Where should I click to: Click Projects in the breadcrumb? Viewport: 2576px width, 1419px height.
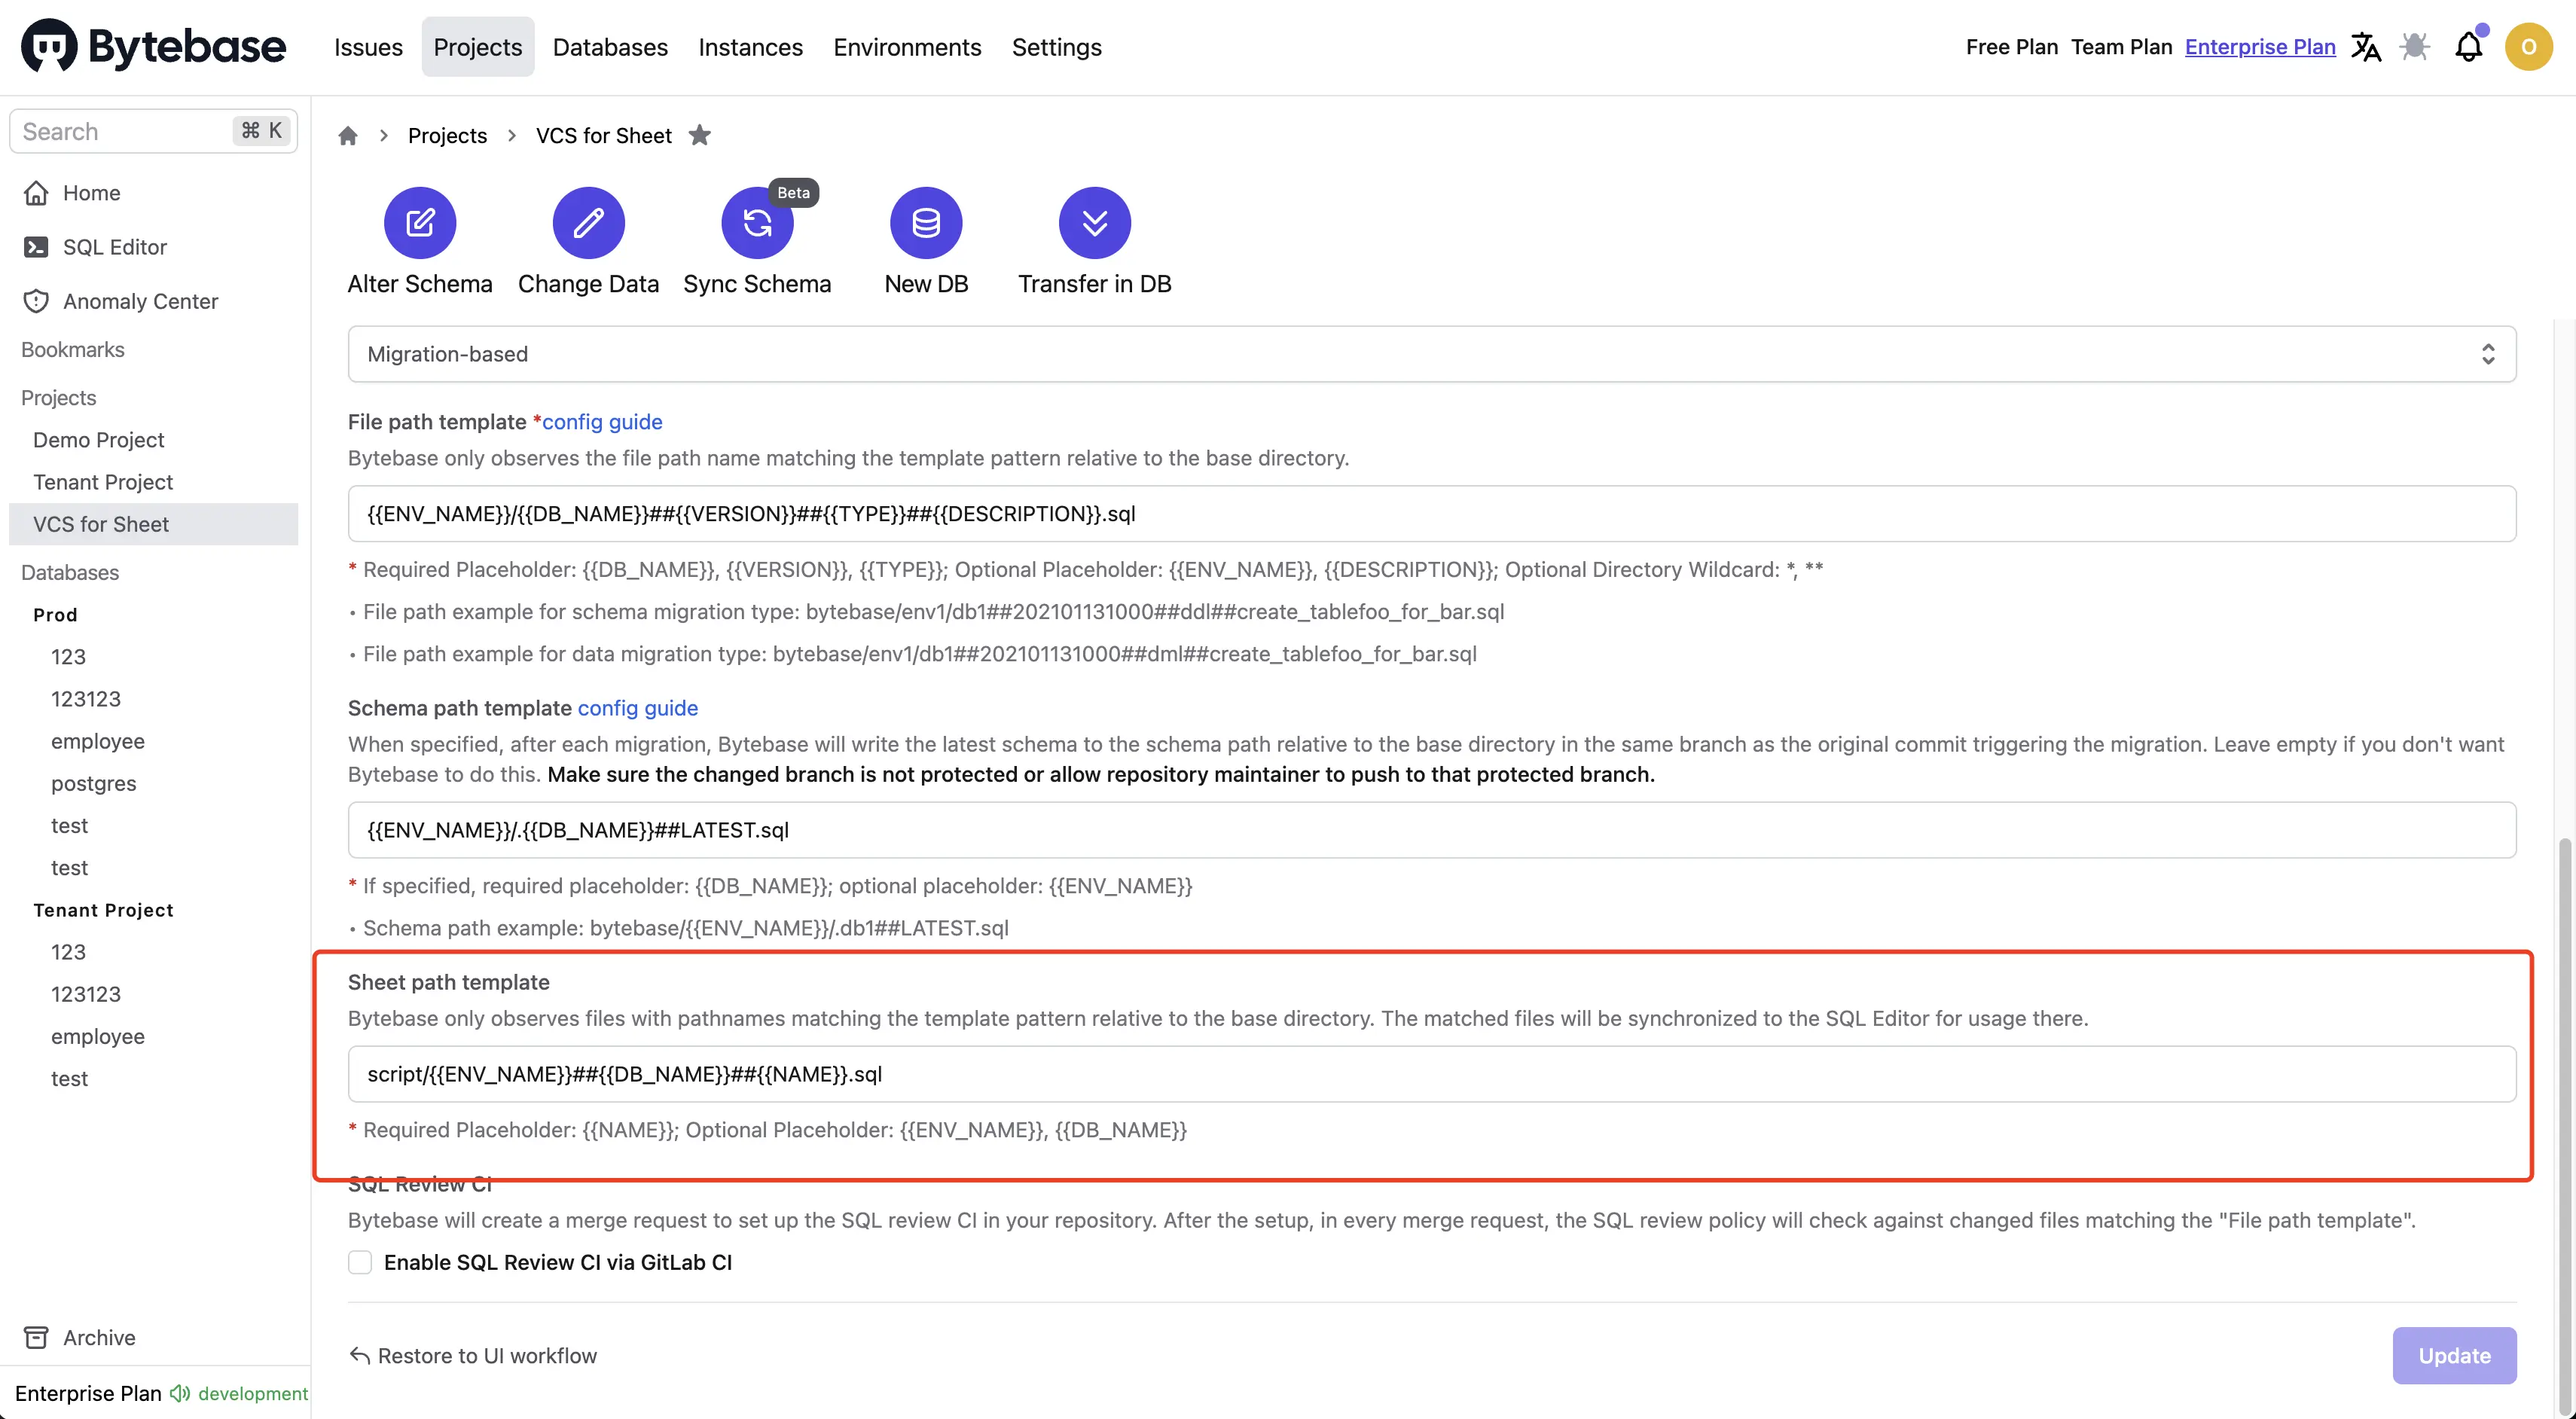(447, 135)
